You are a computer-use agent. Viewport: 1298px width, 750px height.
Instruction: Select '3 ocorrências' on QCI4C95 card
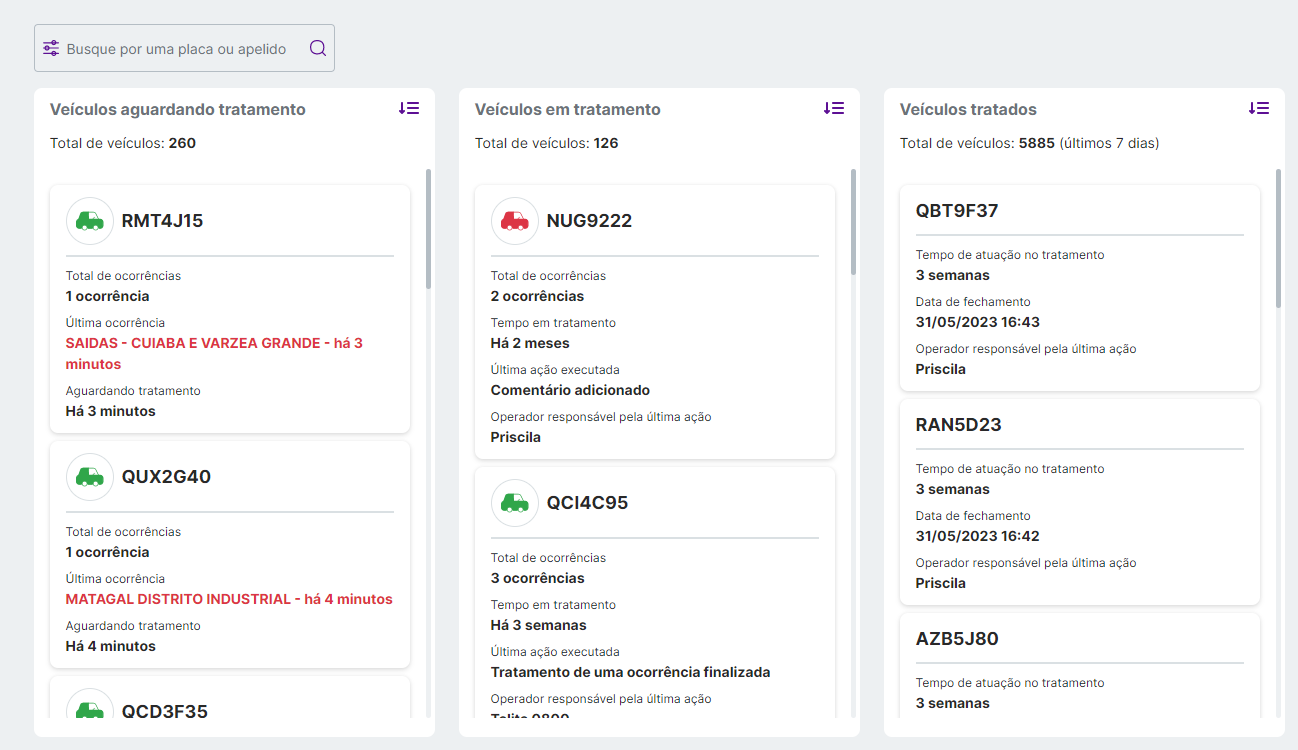coord(537,578)
